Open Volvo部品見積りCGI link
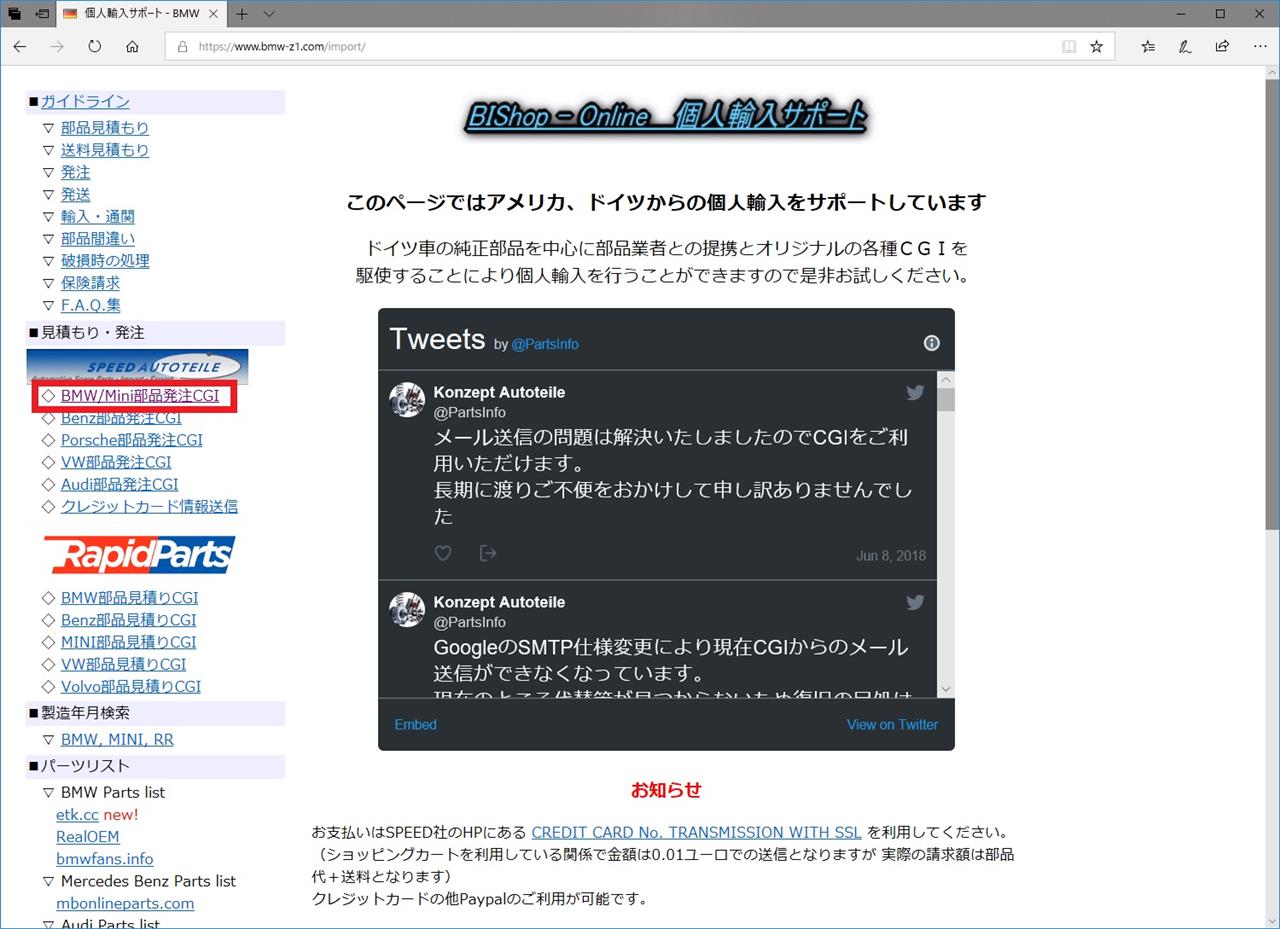This screenshot has width=1280, height=929. [x=131, y=686]
